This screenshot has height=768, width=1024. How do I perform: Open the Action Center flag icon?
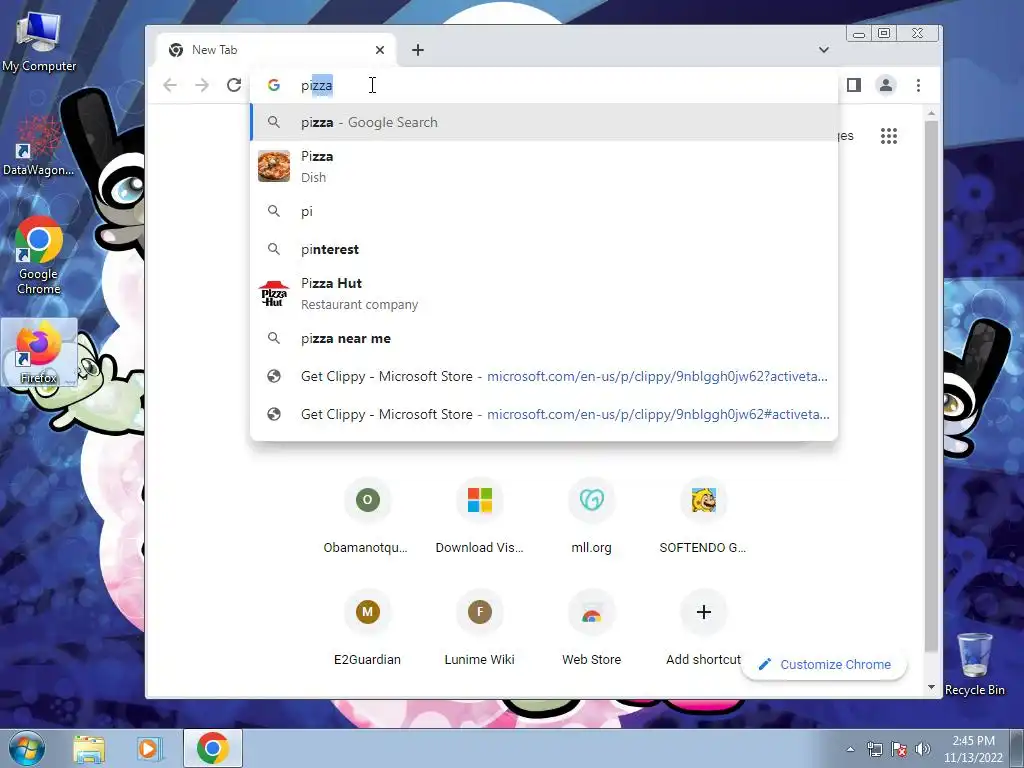pyautogui.click(x=899, y=749)
